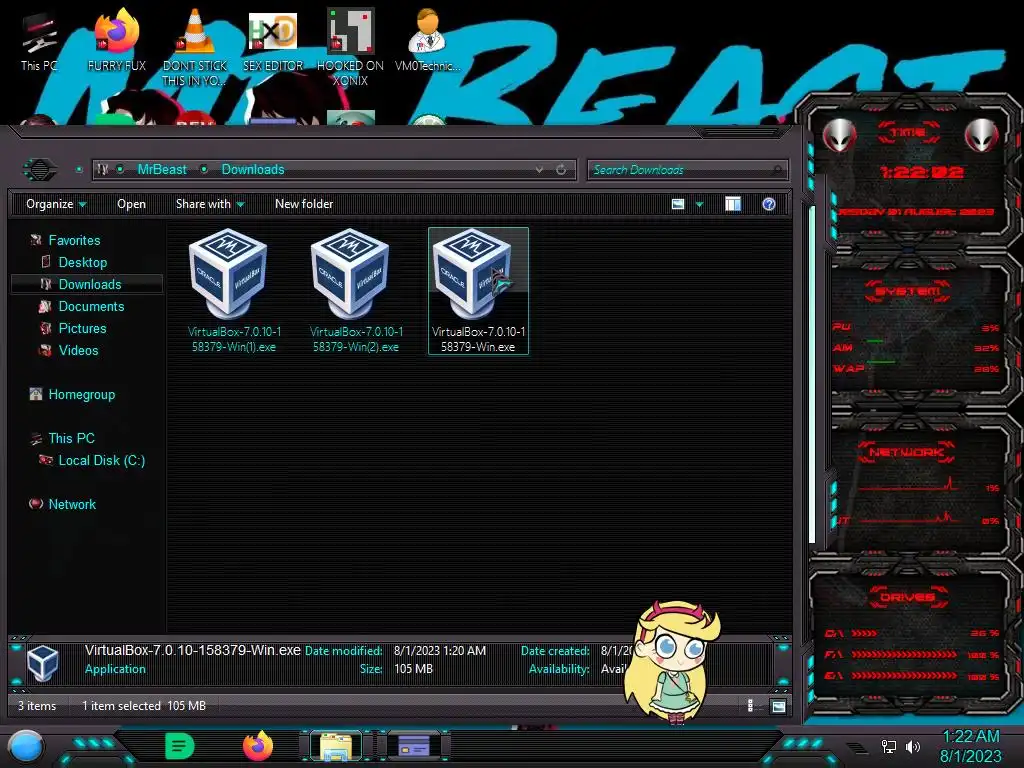1024x768 pixels.
Task: Open Documents in navigation pane
Action: click(91, 306)
